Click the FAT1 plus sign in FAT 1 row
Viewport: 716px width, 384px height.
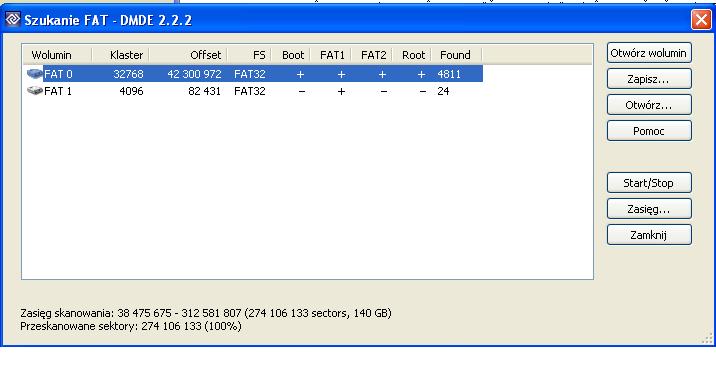point(341,91)
